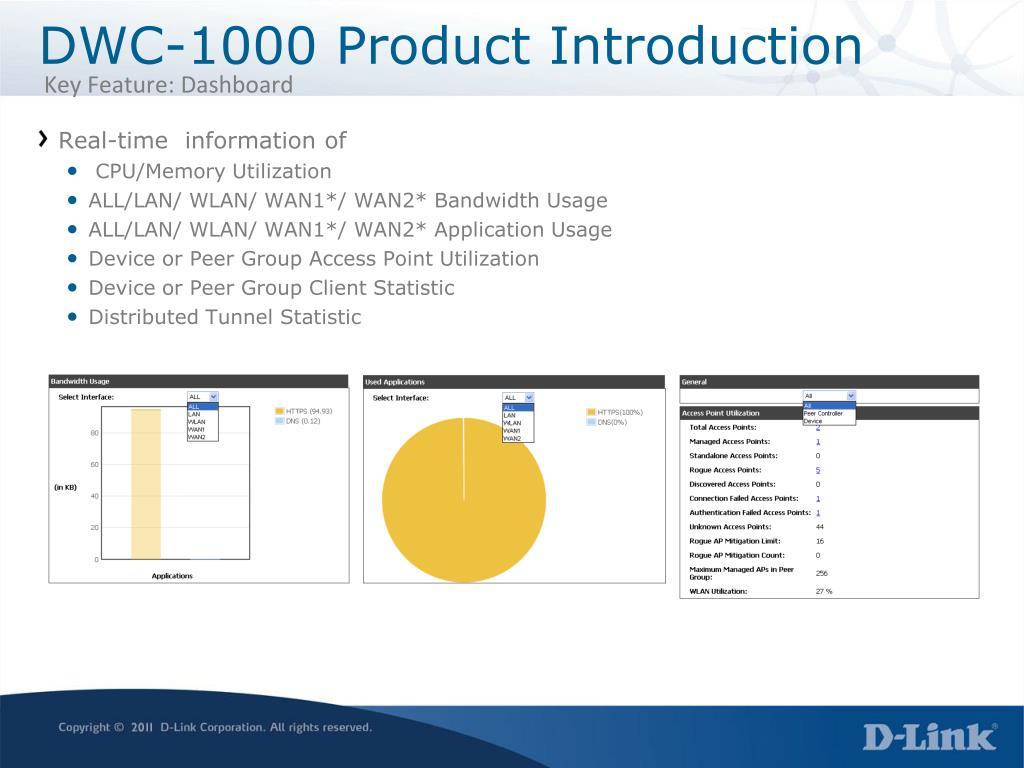Click the Rogue AP Mitigation Count label
Image resolution: width=1024 pixels, height=768 pixels.
(x=737, y=556)
